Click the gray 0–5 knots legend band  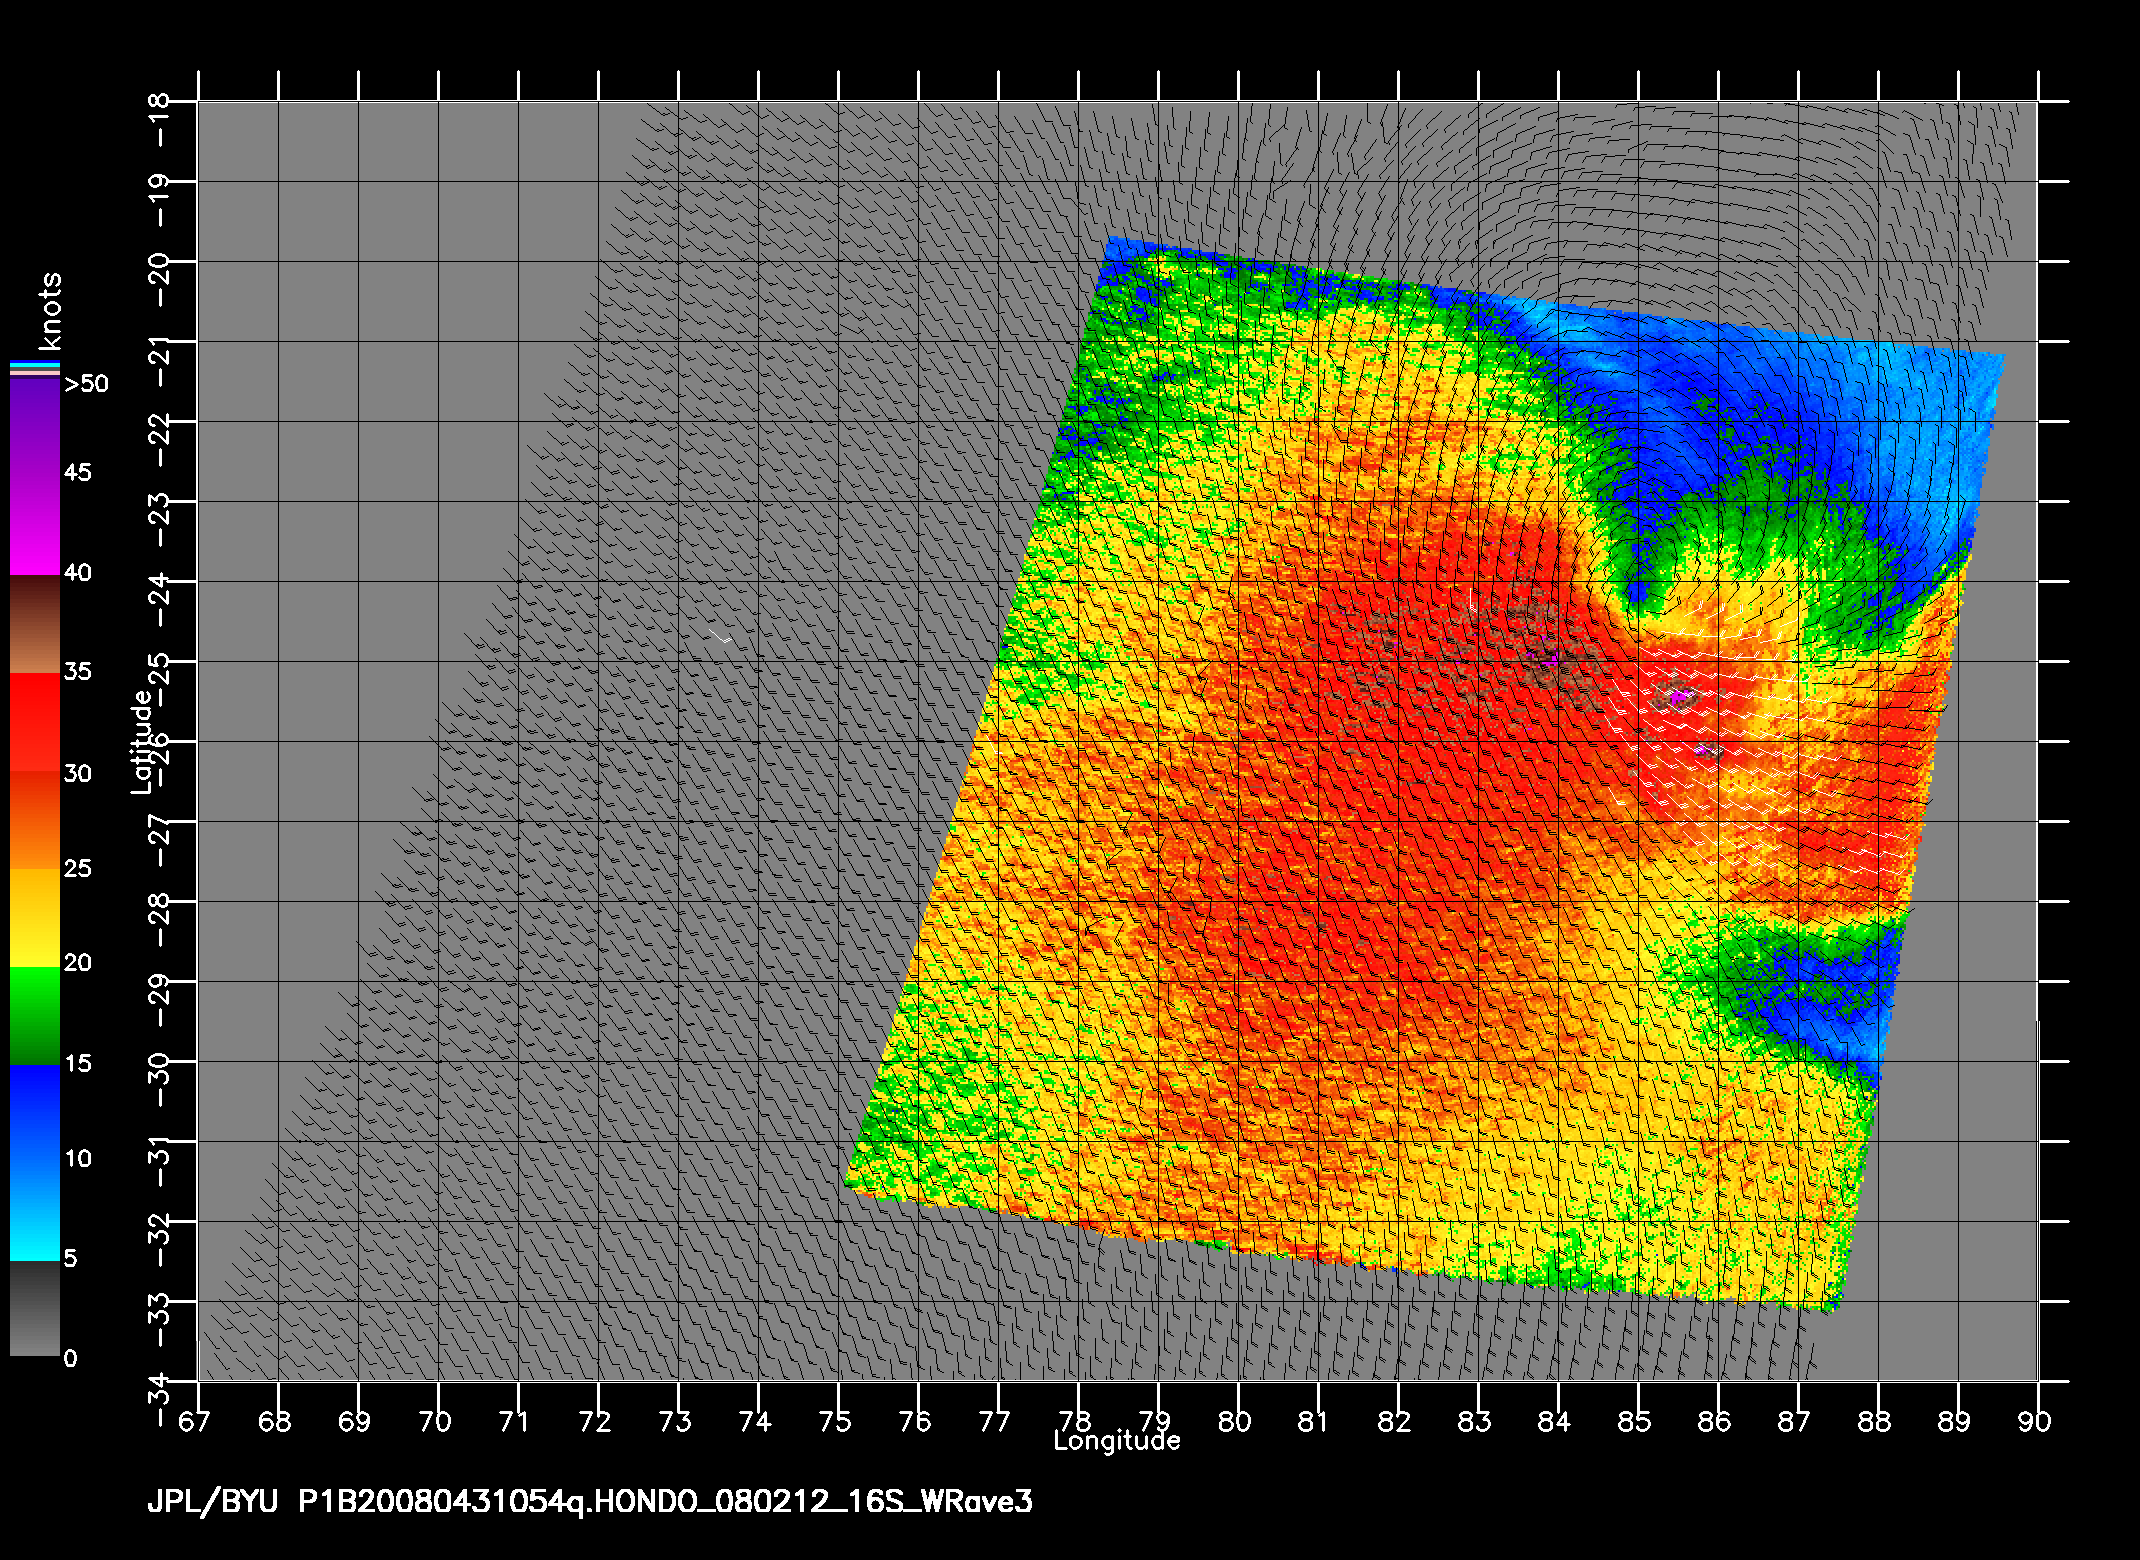pyautogui.click(x=34, y=1309)
